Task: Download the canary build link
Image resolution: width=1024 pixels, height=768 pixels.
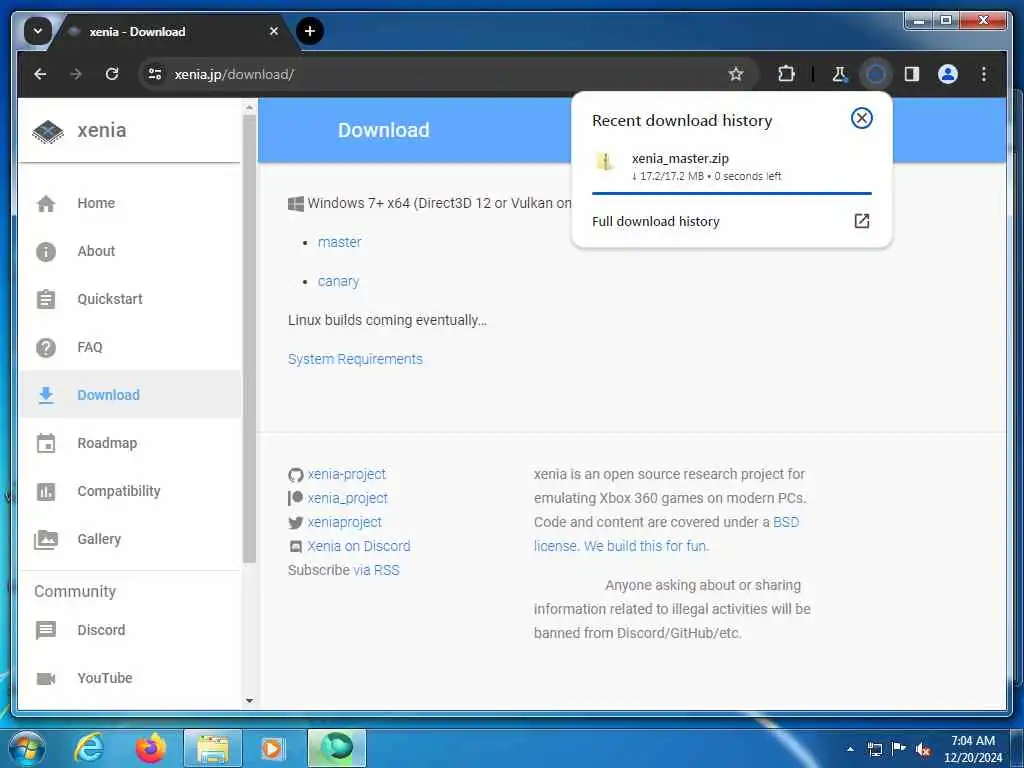Action: (x=338, y=281)
